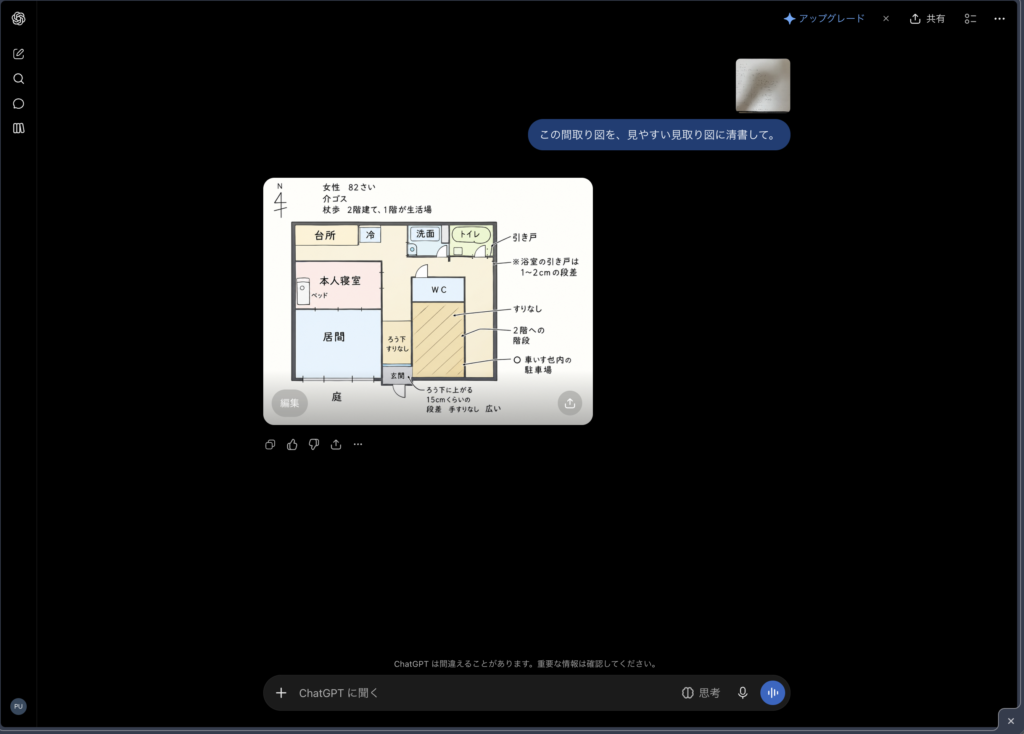Dismiss the upgrade prompt with X
Screen dimensions: 1024x734
[x=886, y=18]
